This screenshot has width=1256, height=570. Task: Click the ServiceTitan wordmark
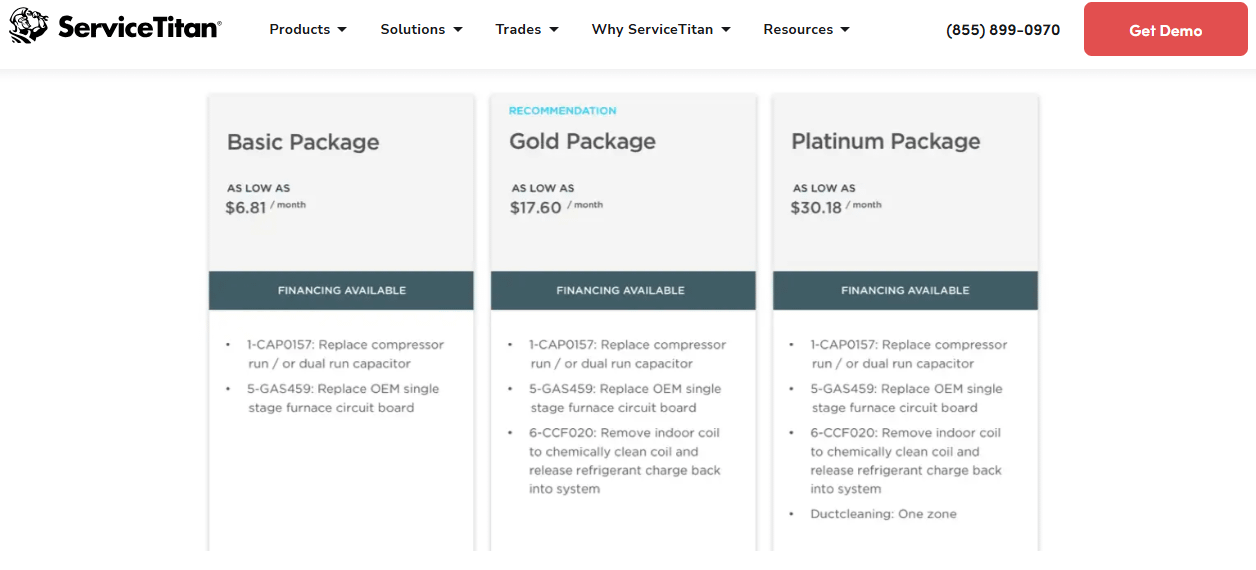click(x=139, y=28)
